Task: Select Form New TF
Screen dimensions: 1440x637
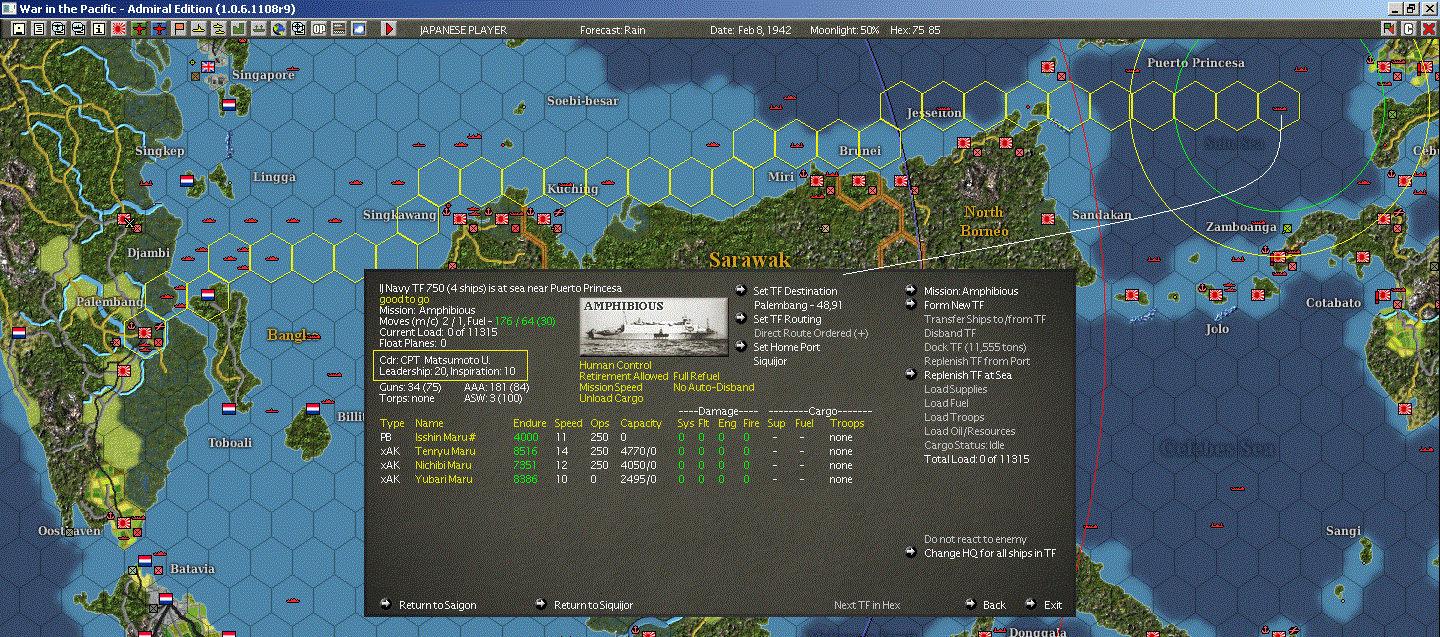Action: coord(954,305)
